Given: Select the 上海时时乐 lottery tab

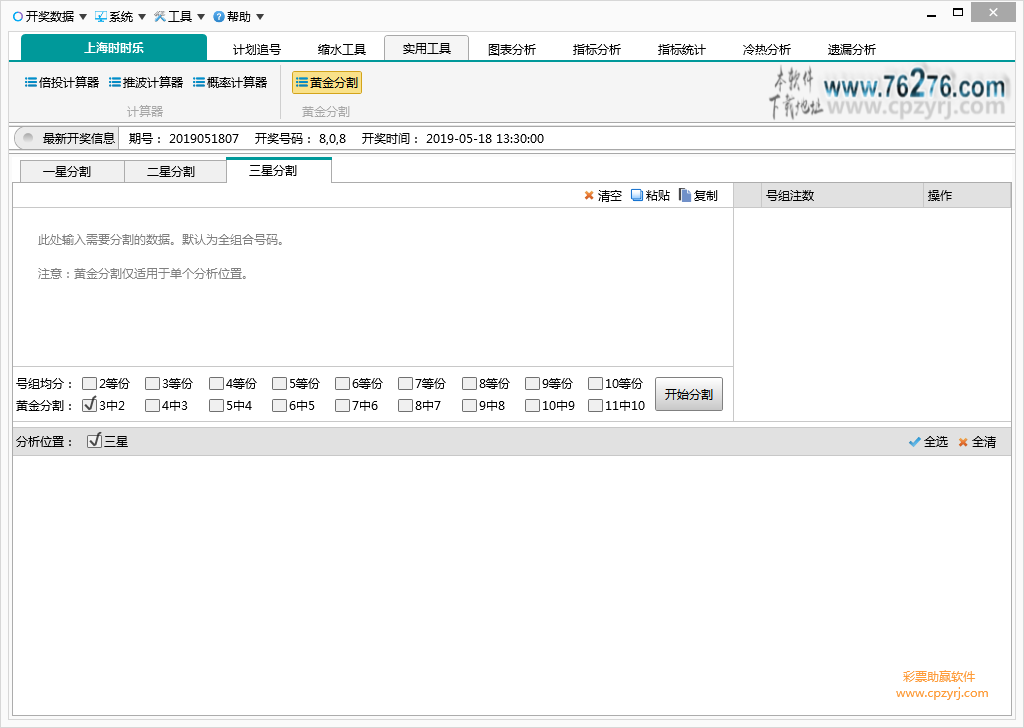Looking at the screenshot, I should [114, 48].
